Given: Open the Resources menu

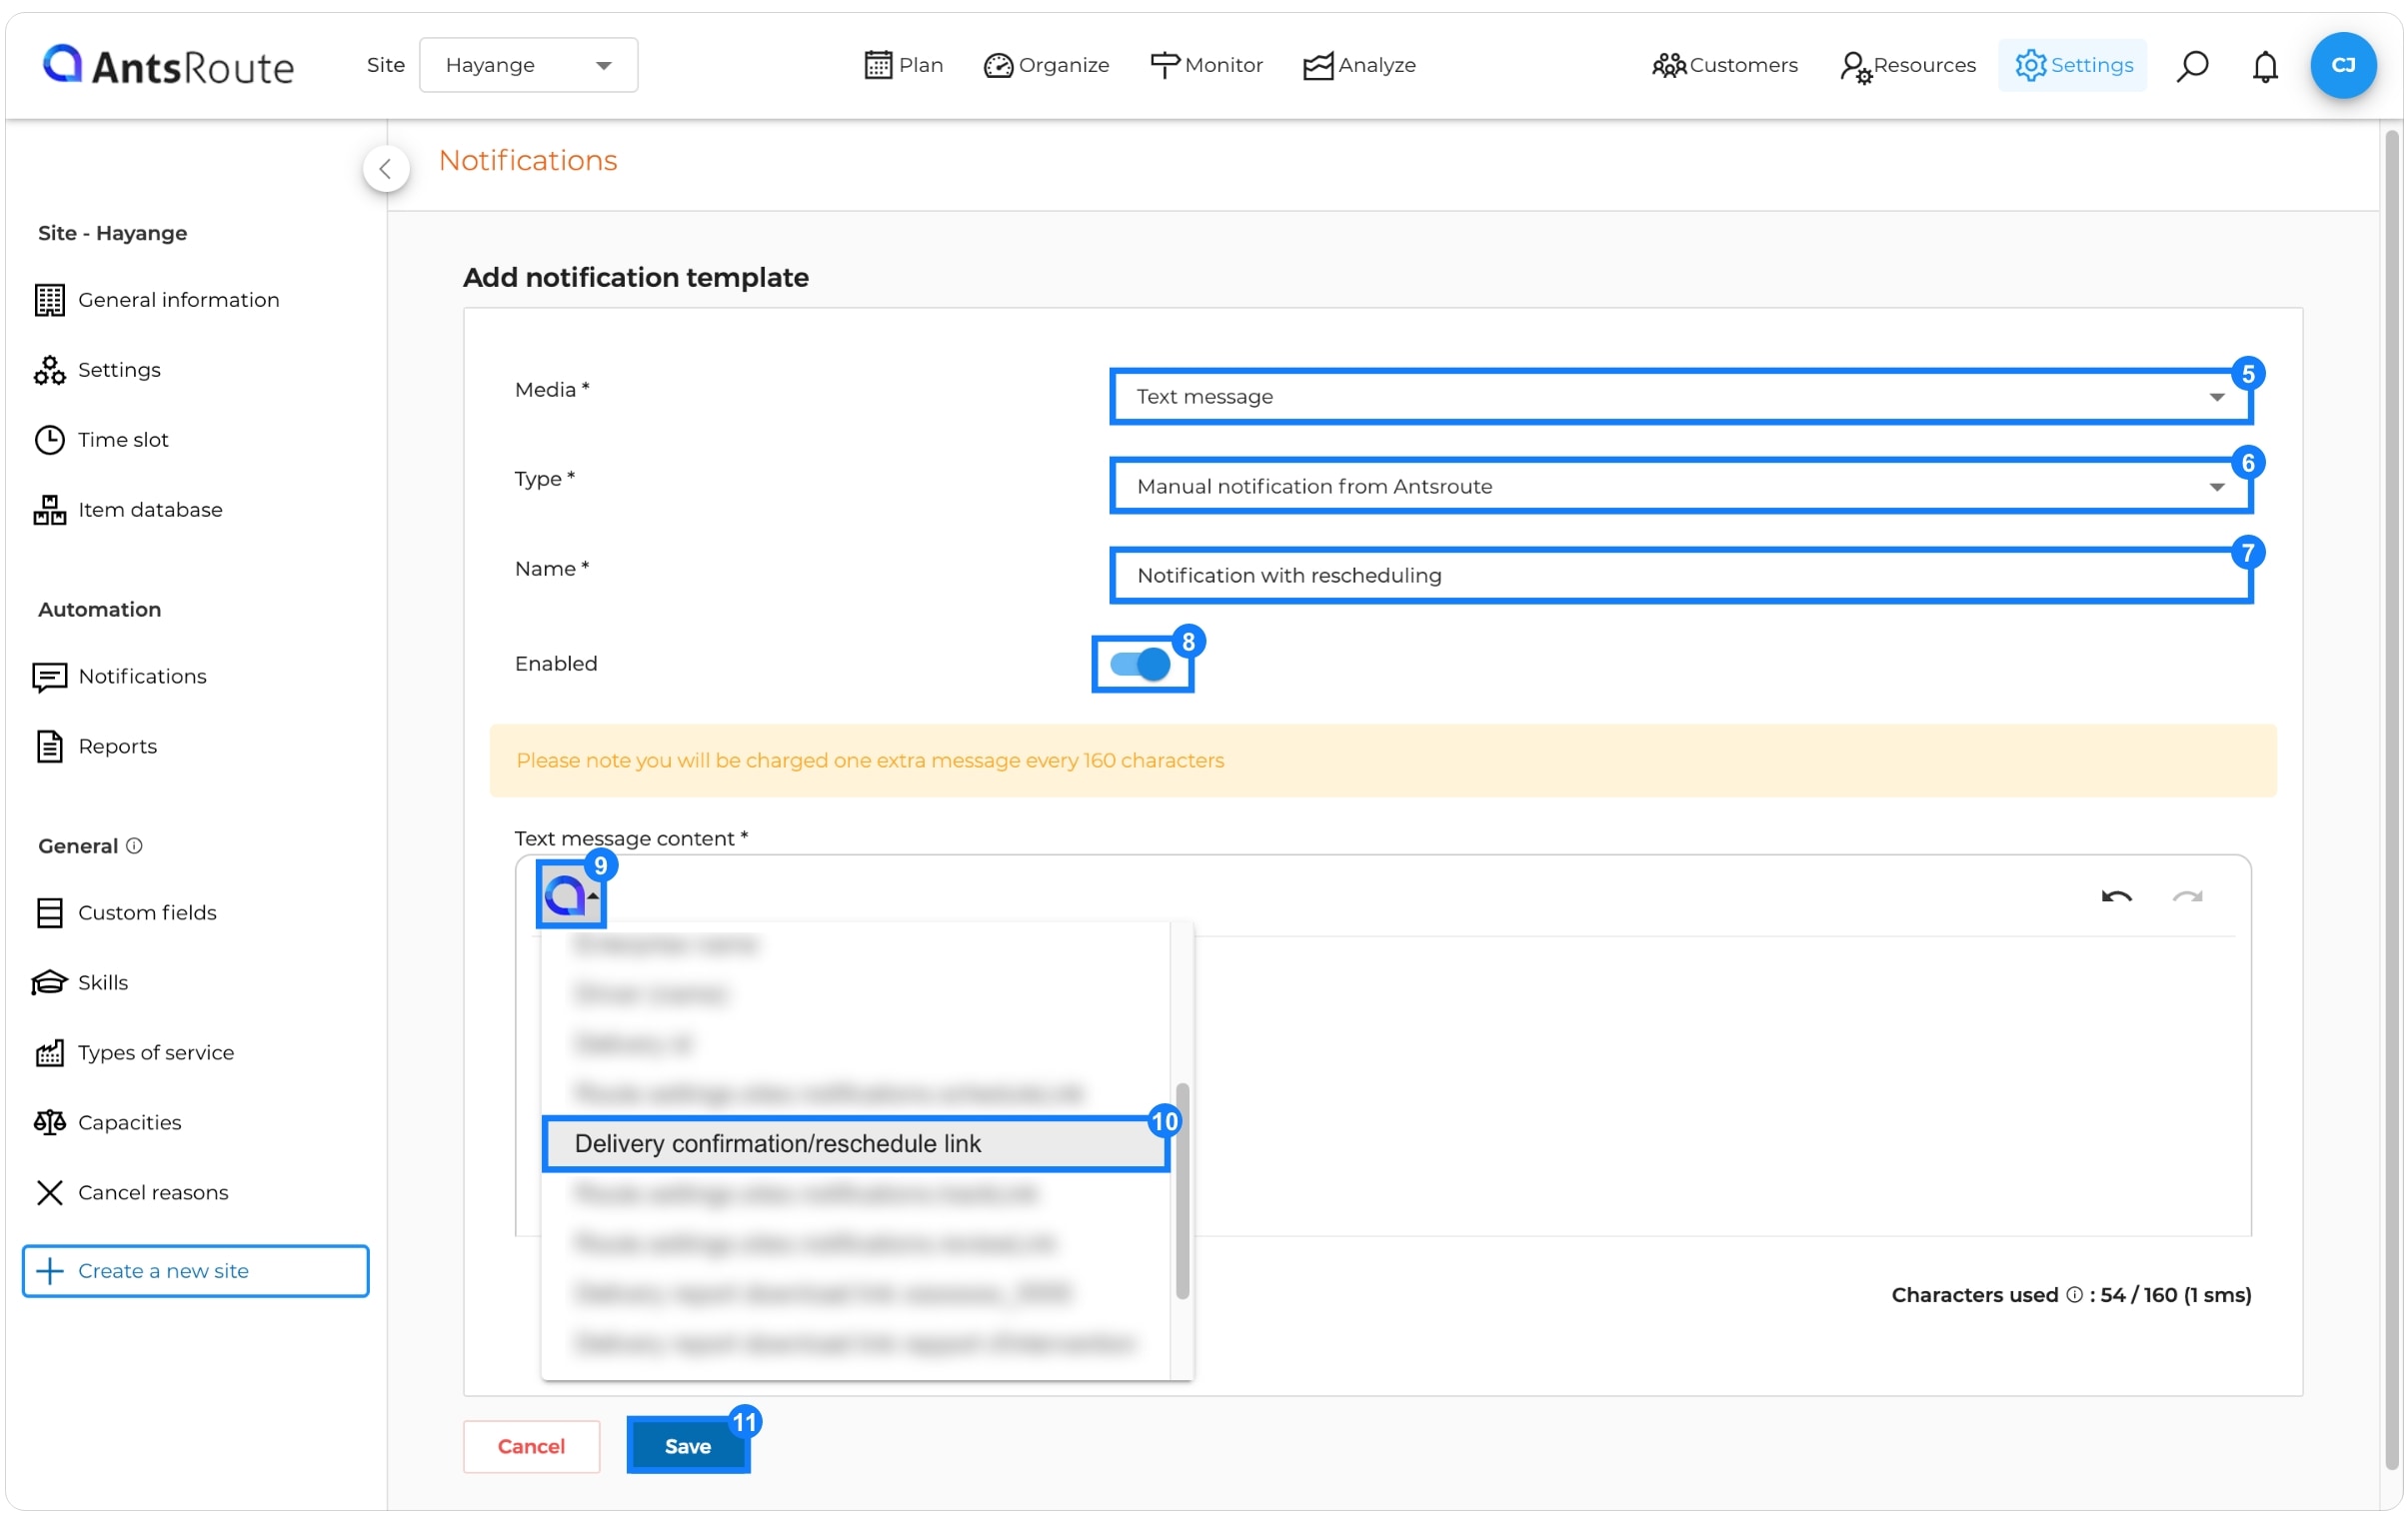Looking at the screenshot, I should point(1907,65).
